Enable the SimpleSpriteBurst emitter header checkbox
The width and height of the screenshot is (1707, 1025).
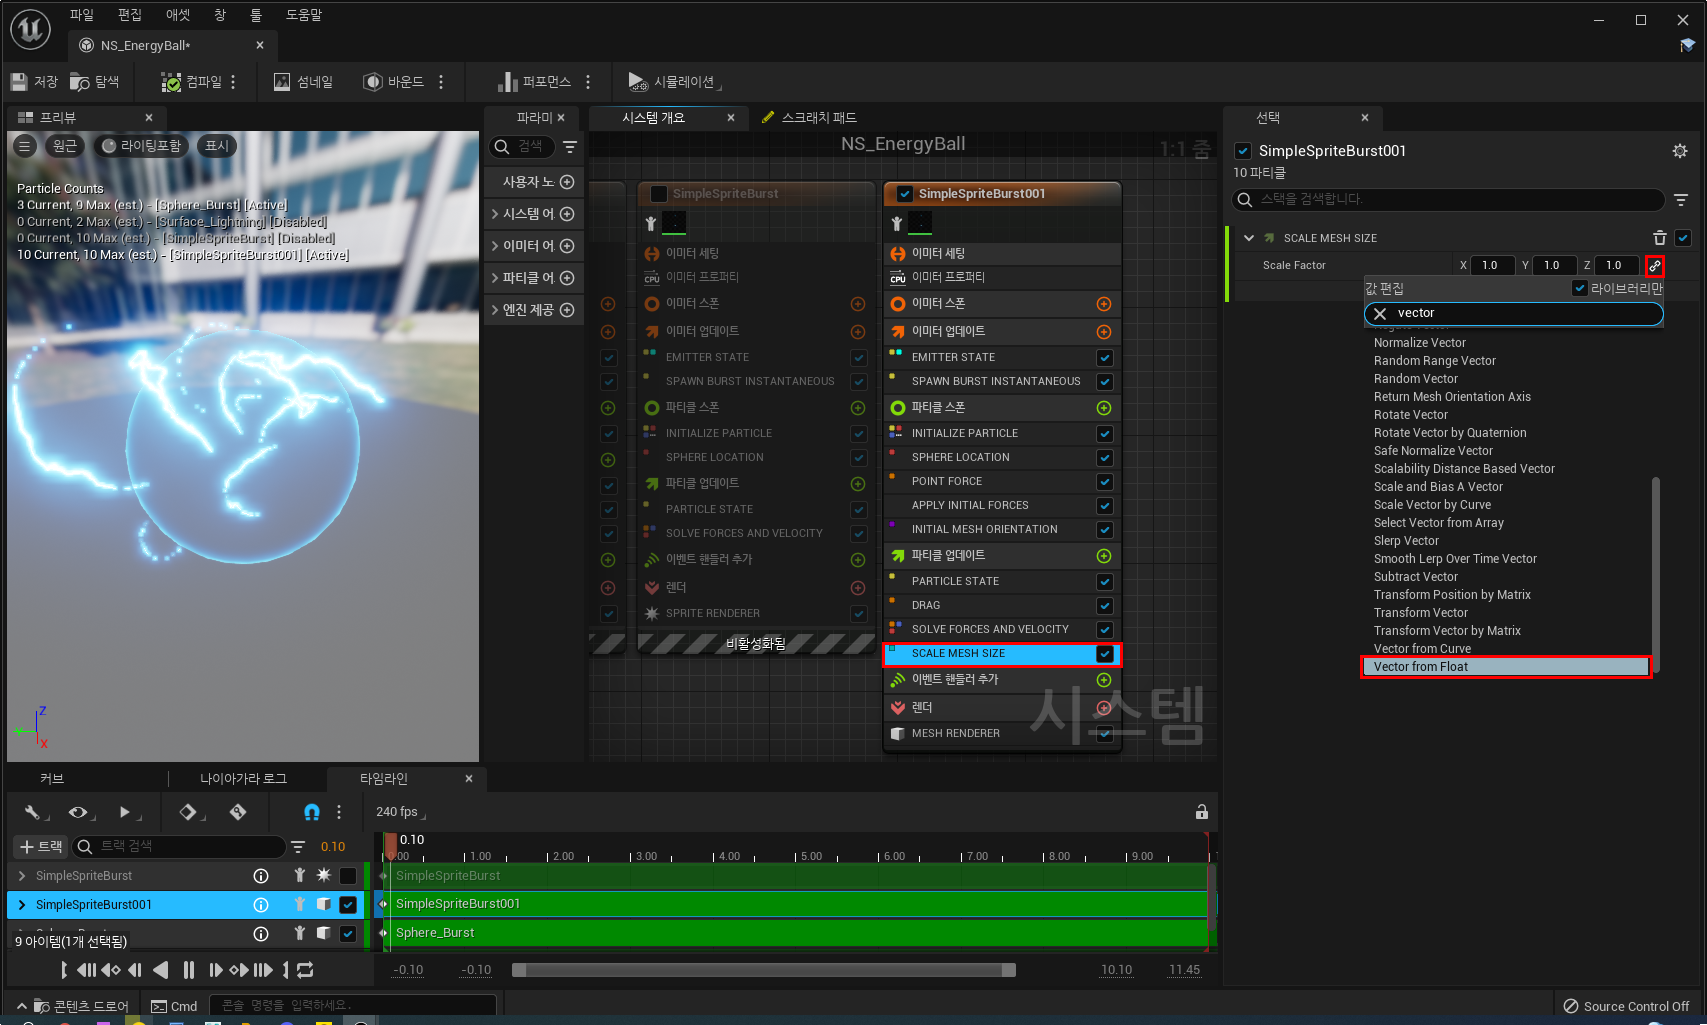(659, 194)
